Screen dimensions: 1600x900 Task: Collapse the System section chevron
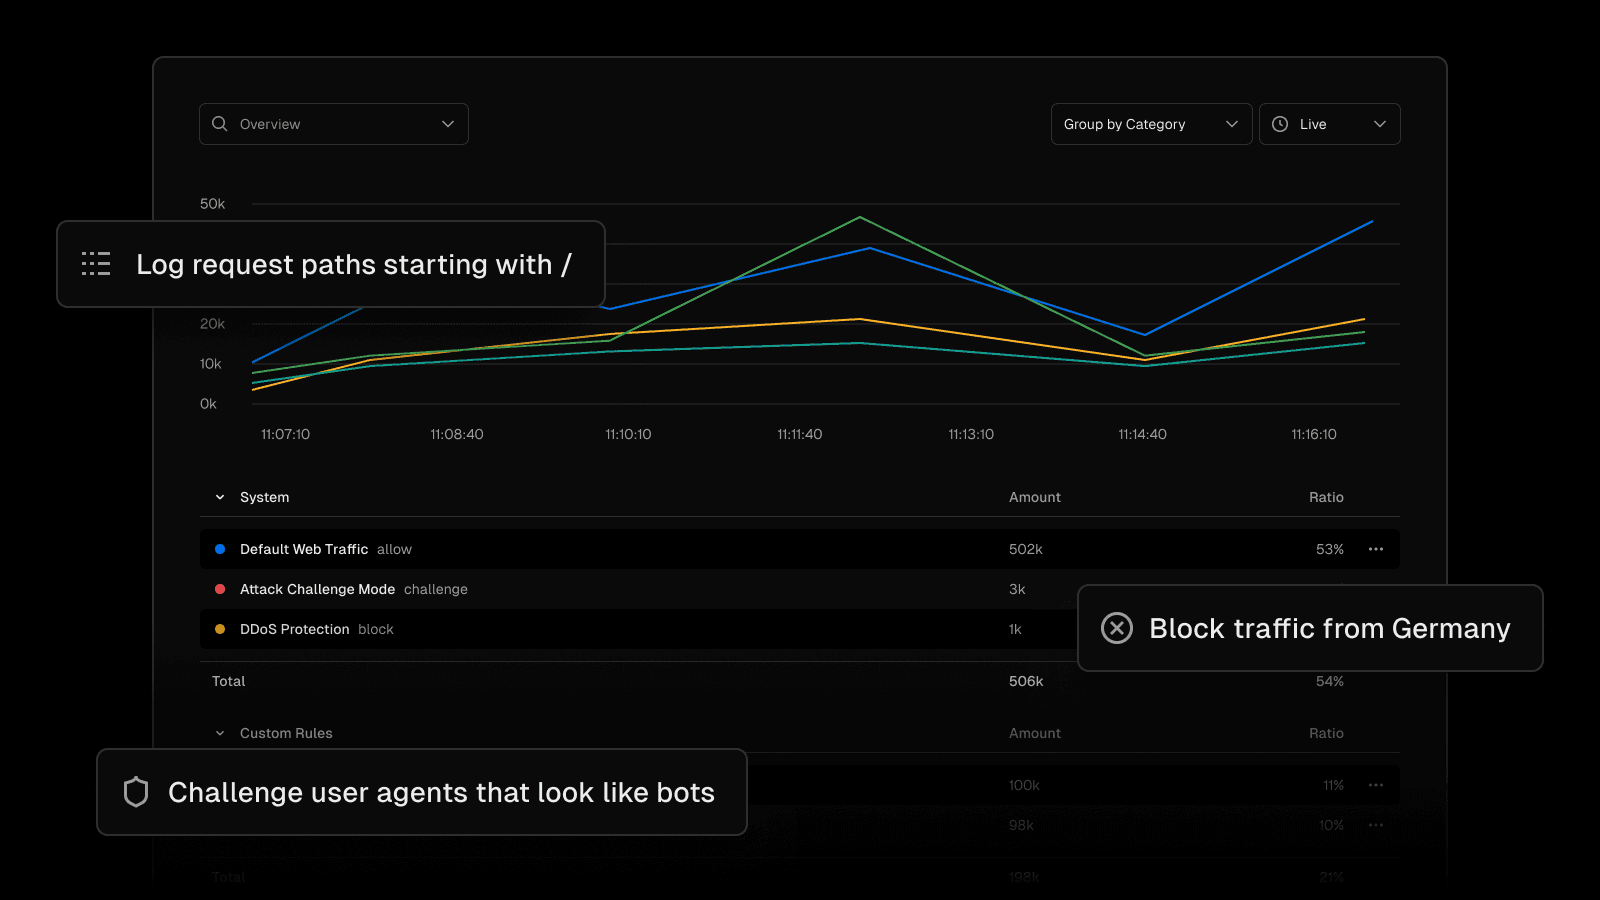220,497
